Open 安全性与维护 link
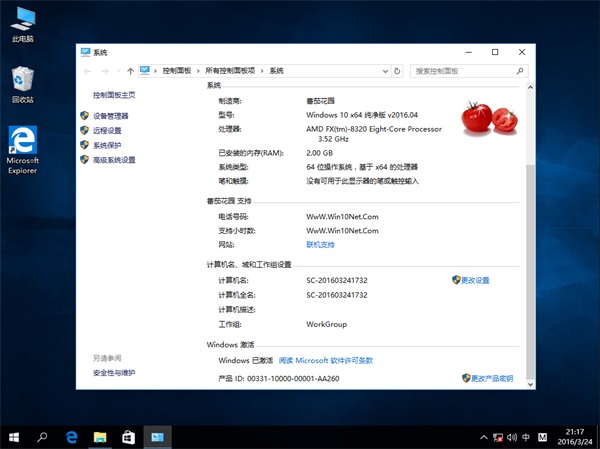Screen dimensions: 600x449 [114, 372]
